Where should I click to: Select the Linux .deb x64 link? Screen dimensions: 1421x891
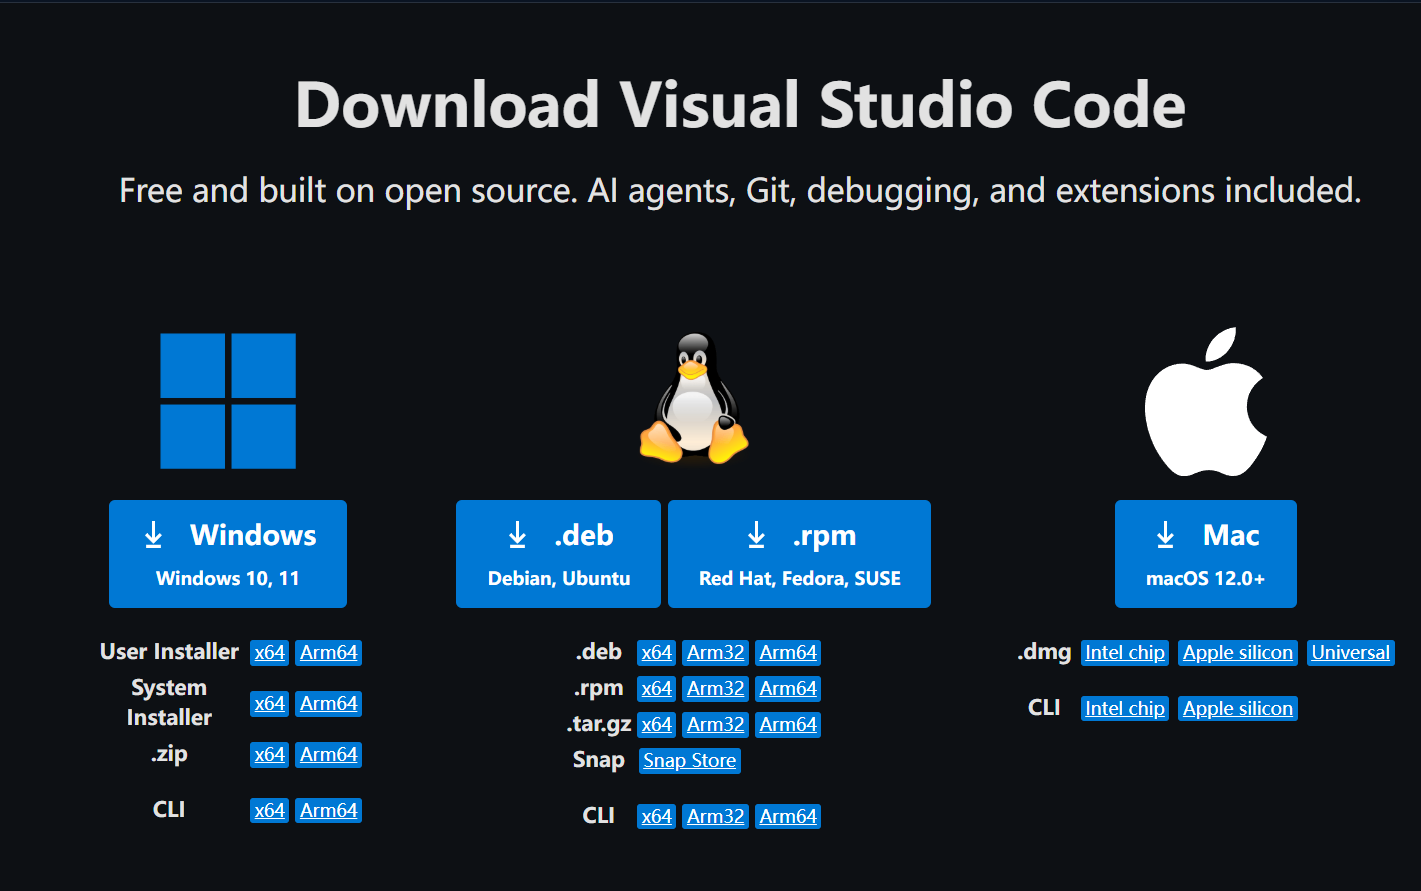coord(657,653)
